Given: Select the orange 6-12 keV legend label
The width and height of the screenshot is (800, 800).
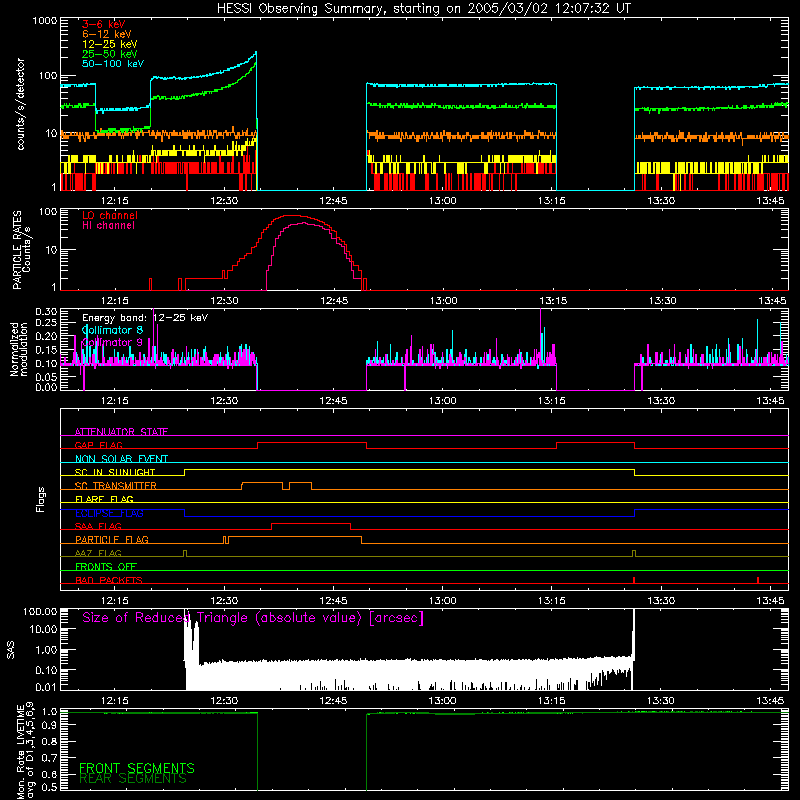Looking at the screenshot, I should point(107,34).
